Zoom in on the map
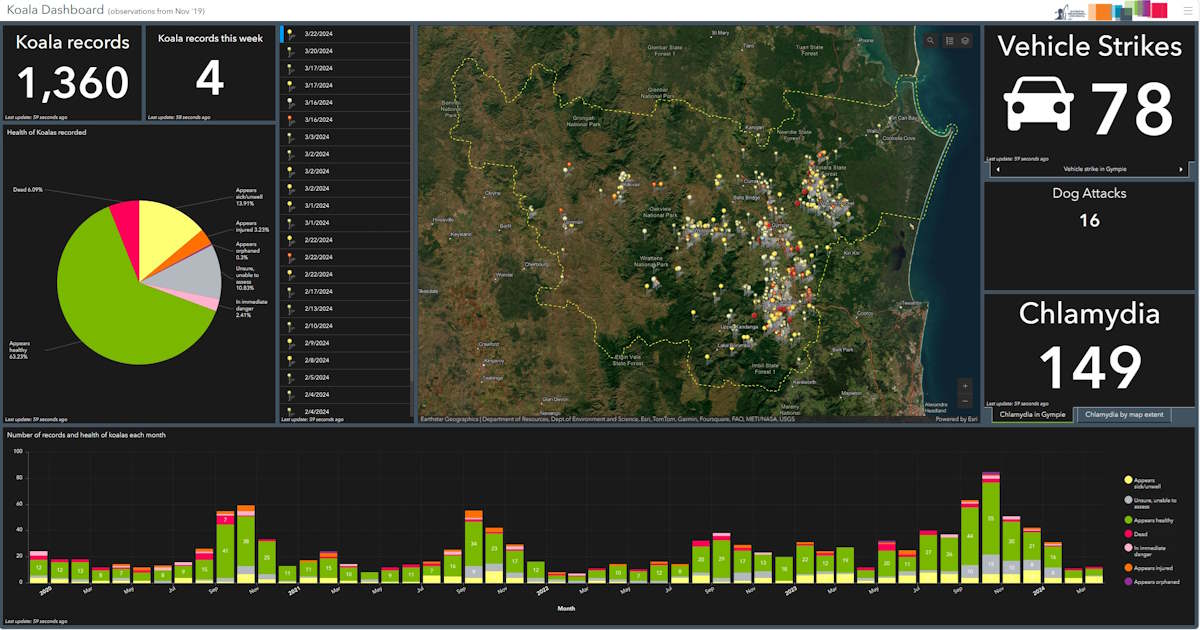 point(964,386)
